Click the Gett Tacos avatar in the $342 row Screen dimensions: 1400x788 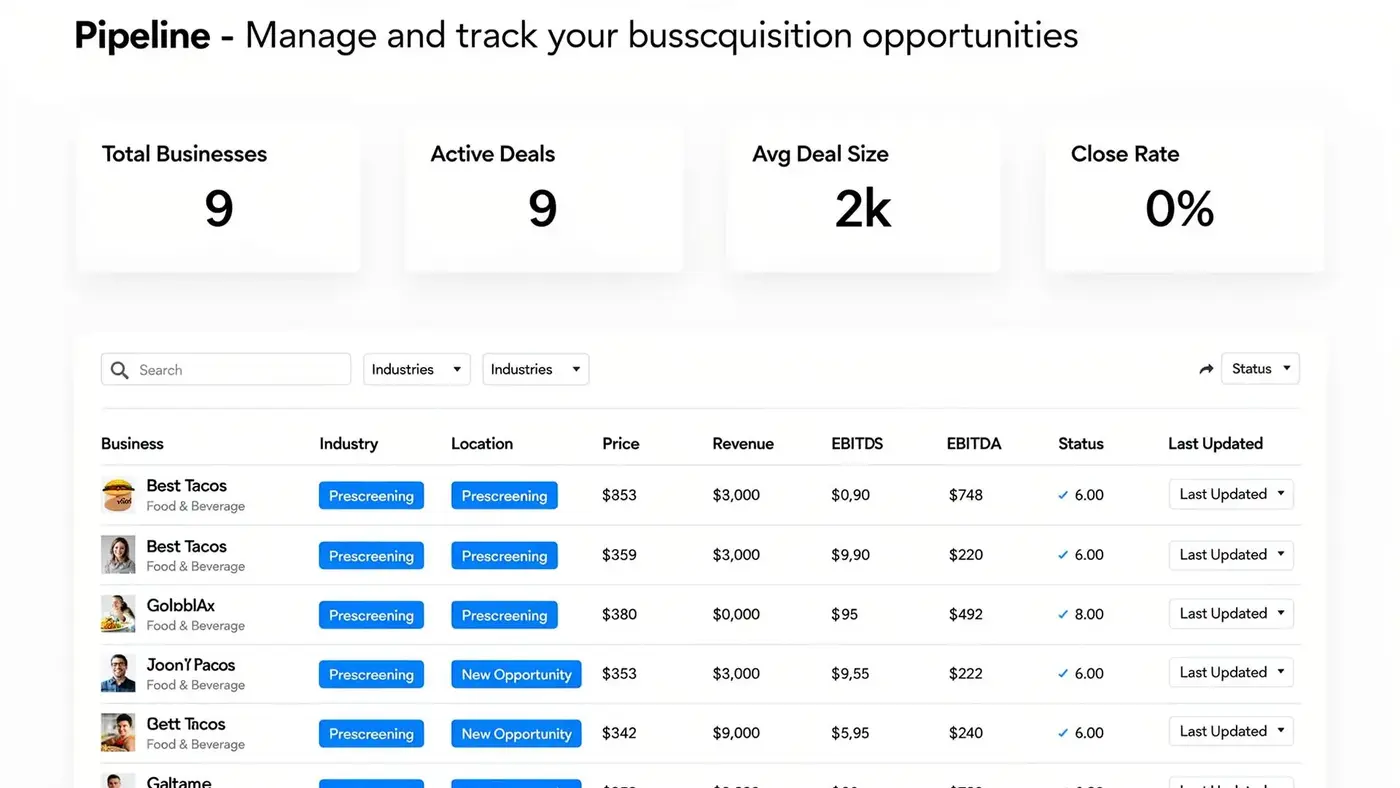[118, 732]
